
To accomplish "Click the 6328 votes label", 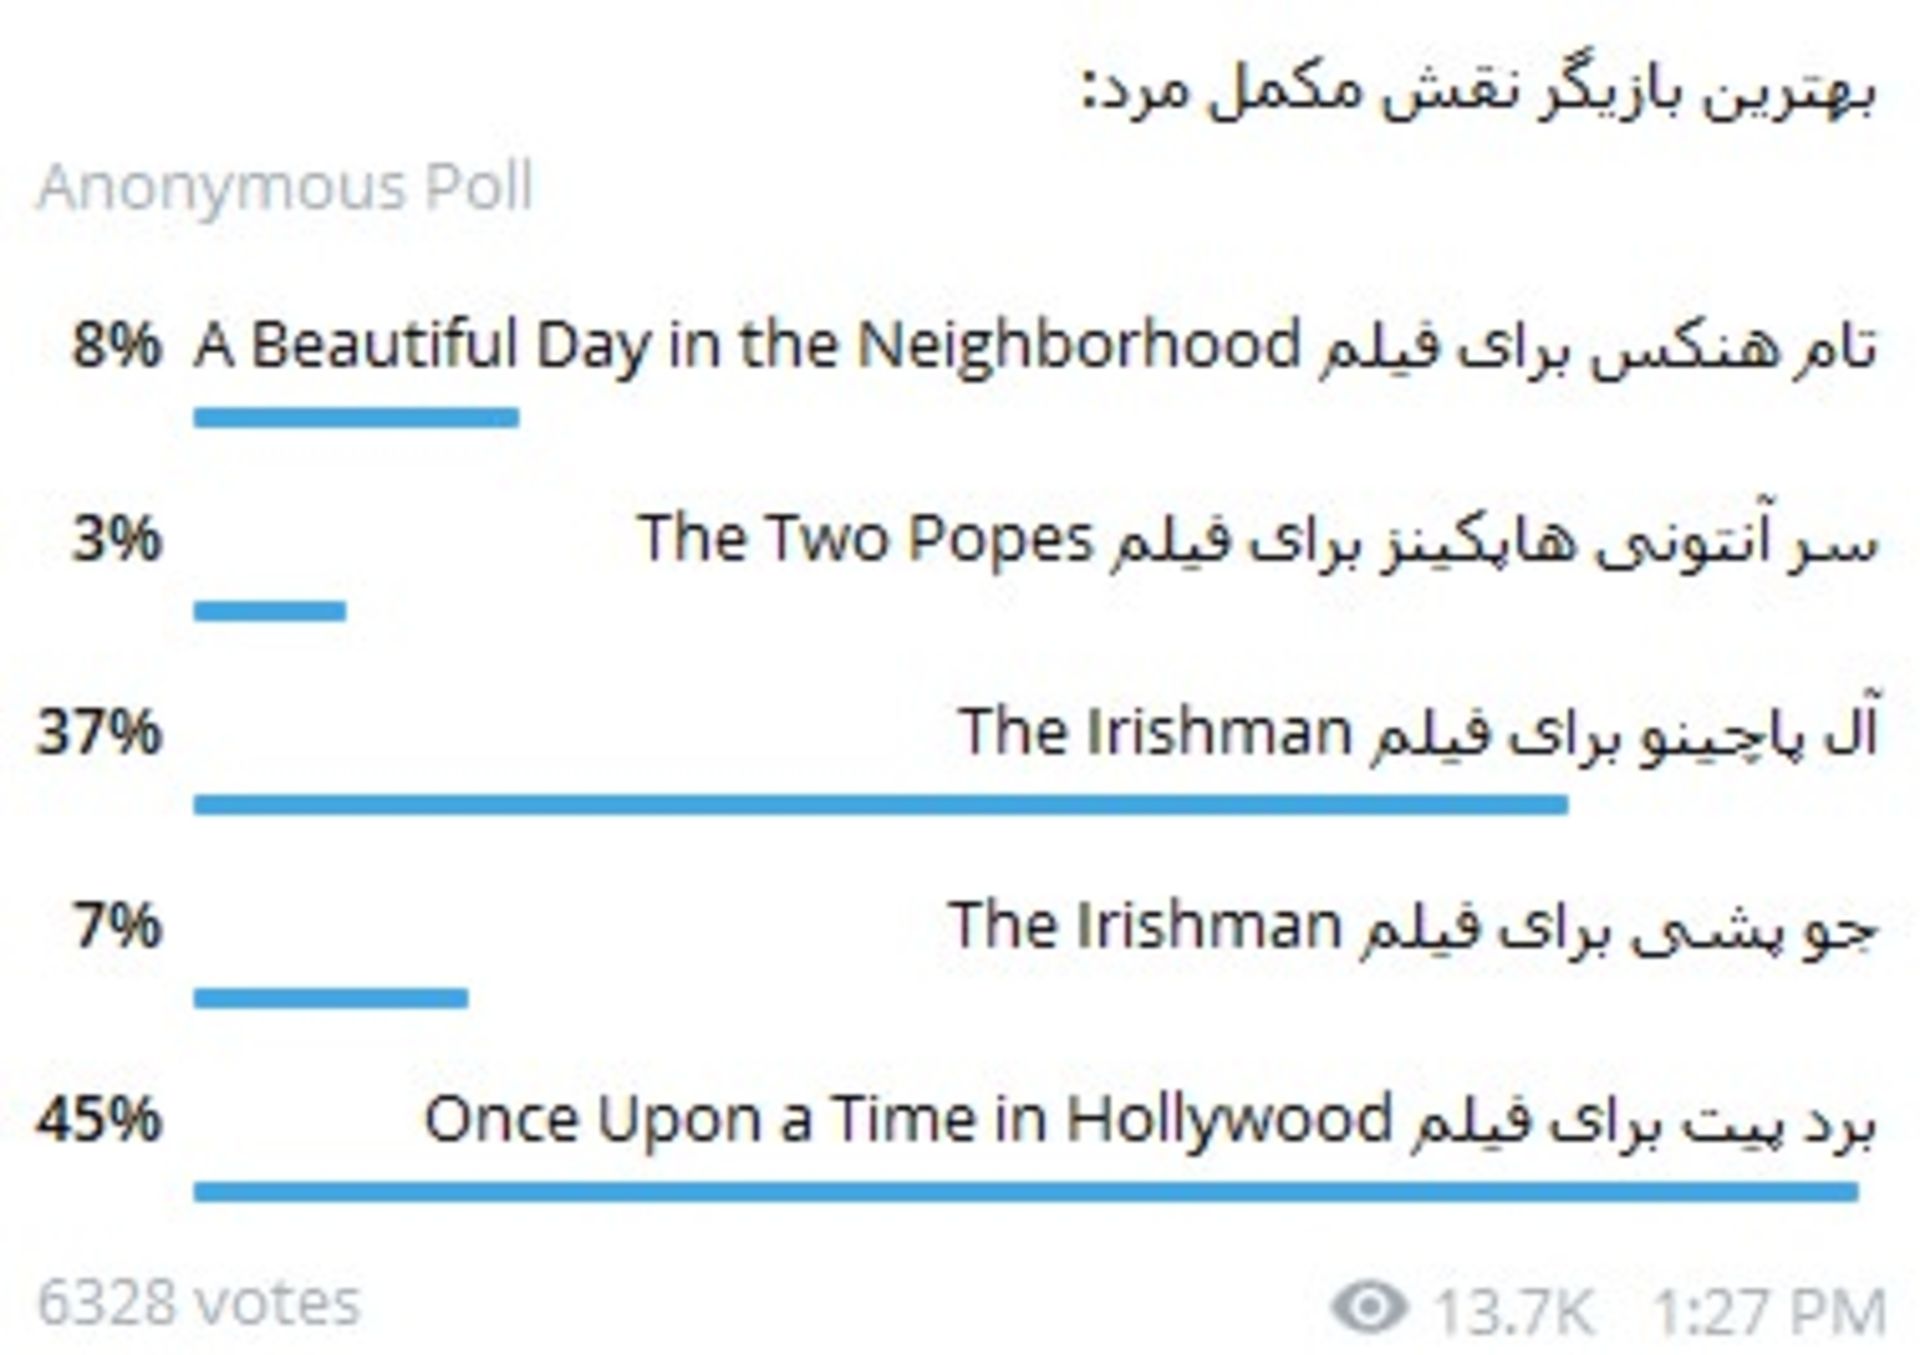I will (x=198, y=1303).
